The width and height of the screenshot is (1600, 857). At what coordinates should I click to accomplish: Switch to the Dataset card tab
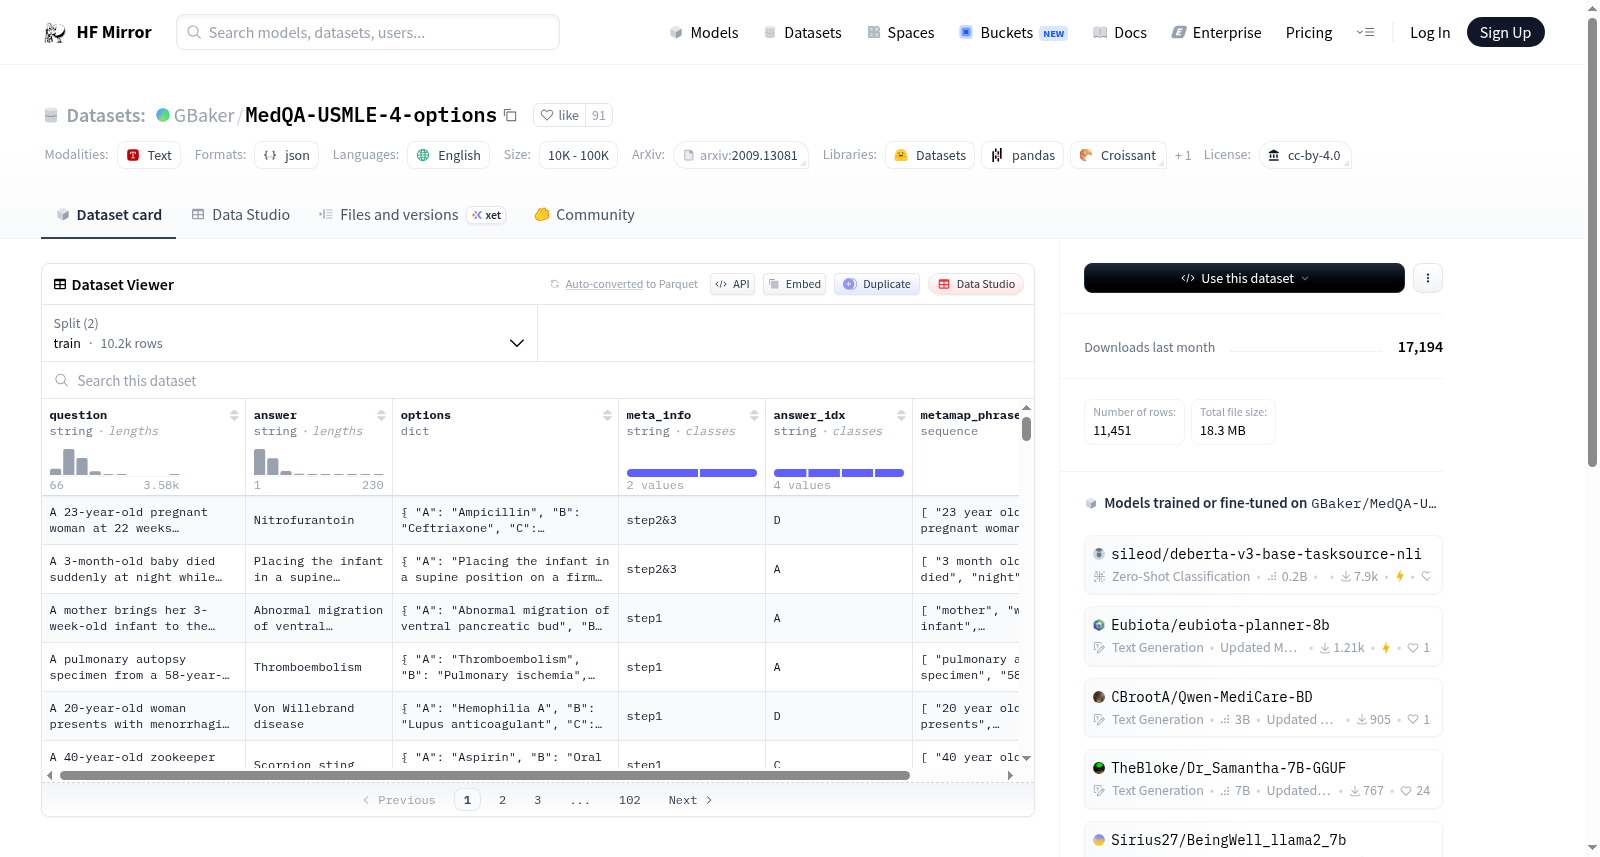click(x=108, y=215)
